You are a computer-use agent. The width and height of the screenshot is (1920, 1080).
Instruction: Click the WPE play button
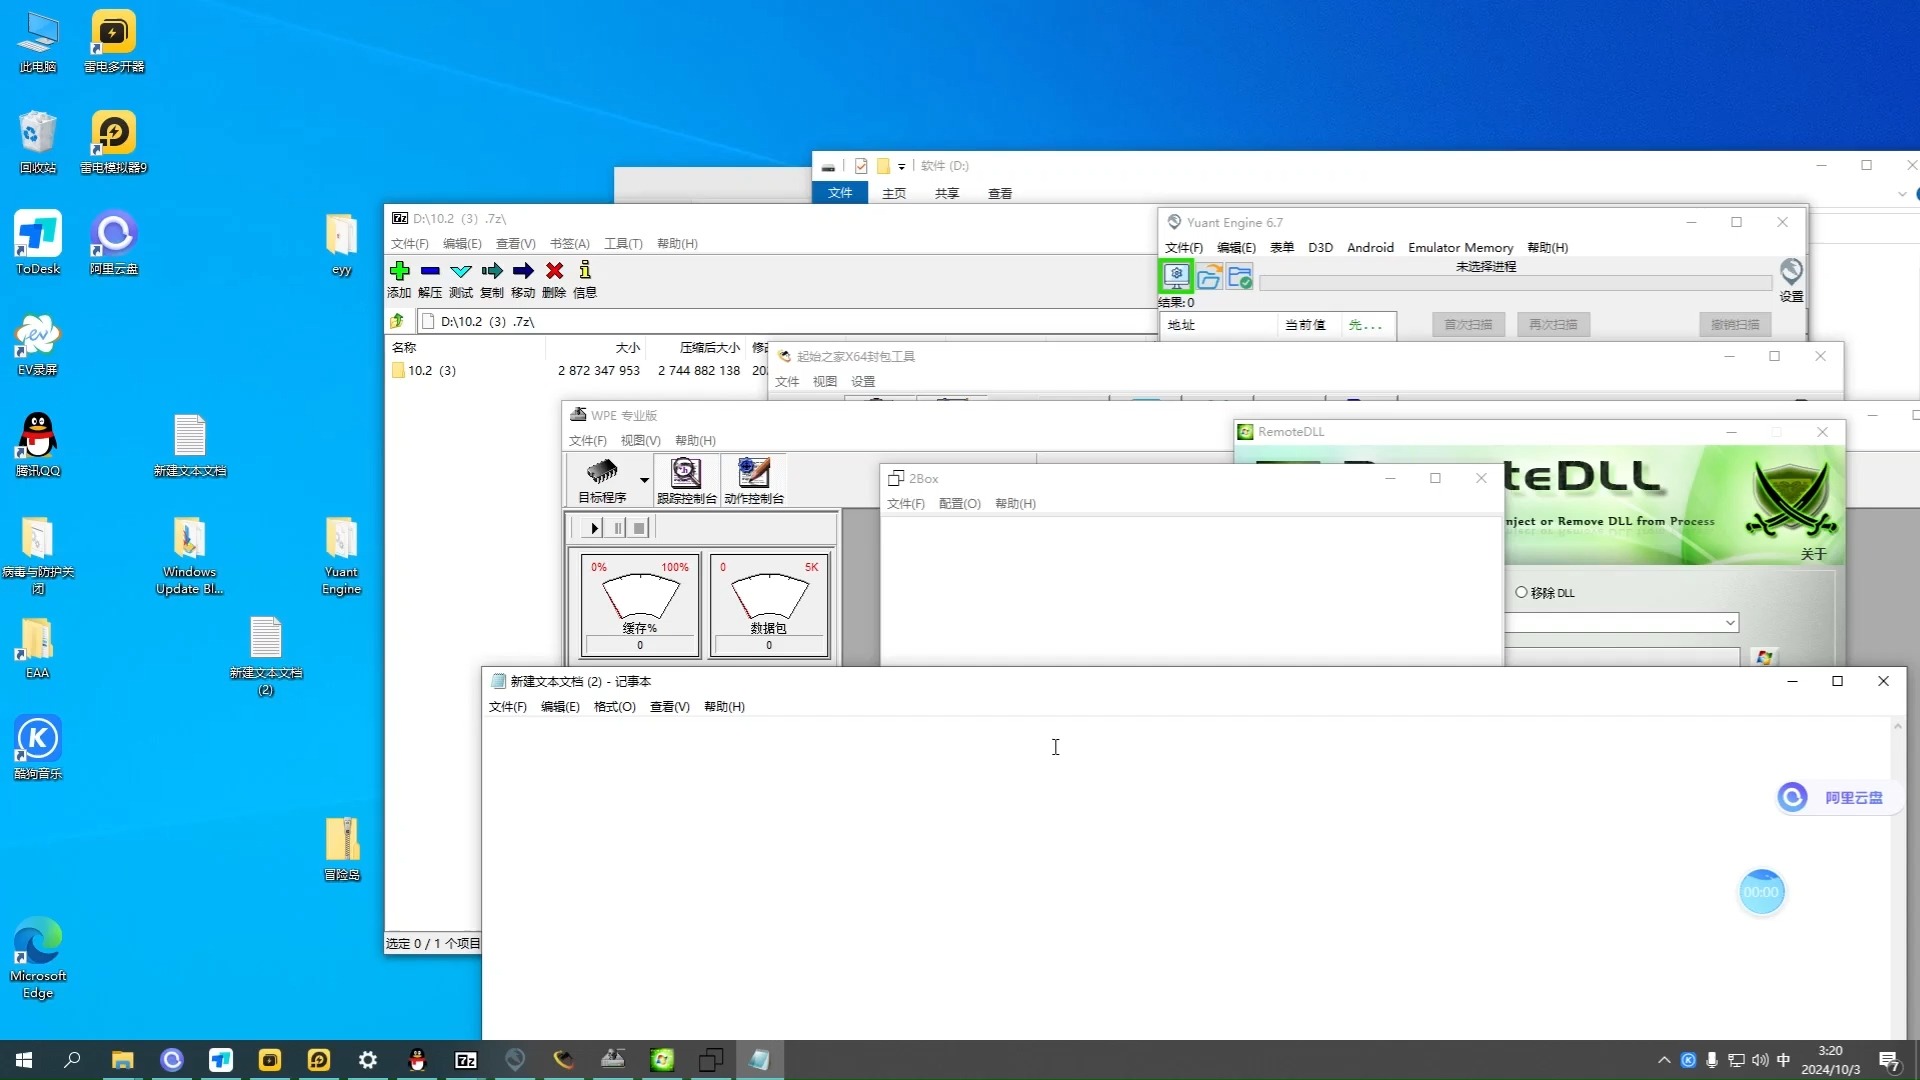tap(594, 528)
